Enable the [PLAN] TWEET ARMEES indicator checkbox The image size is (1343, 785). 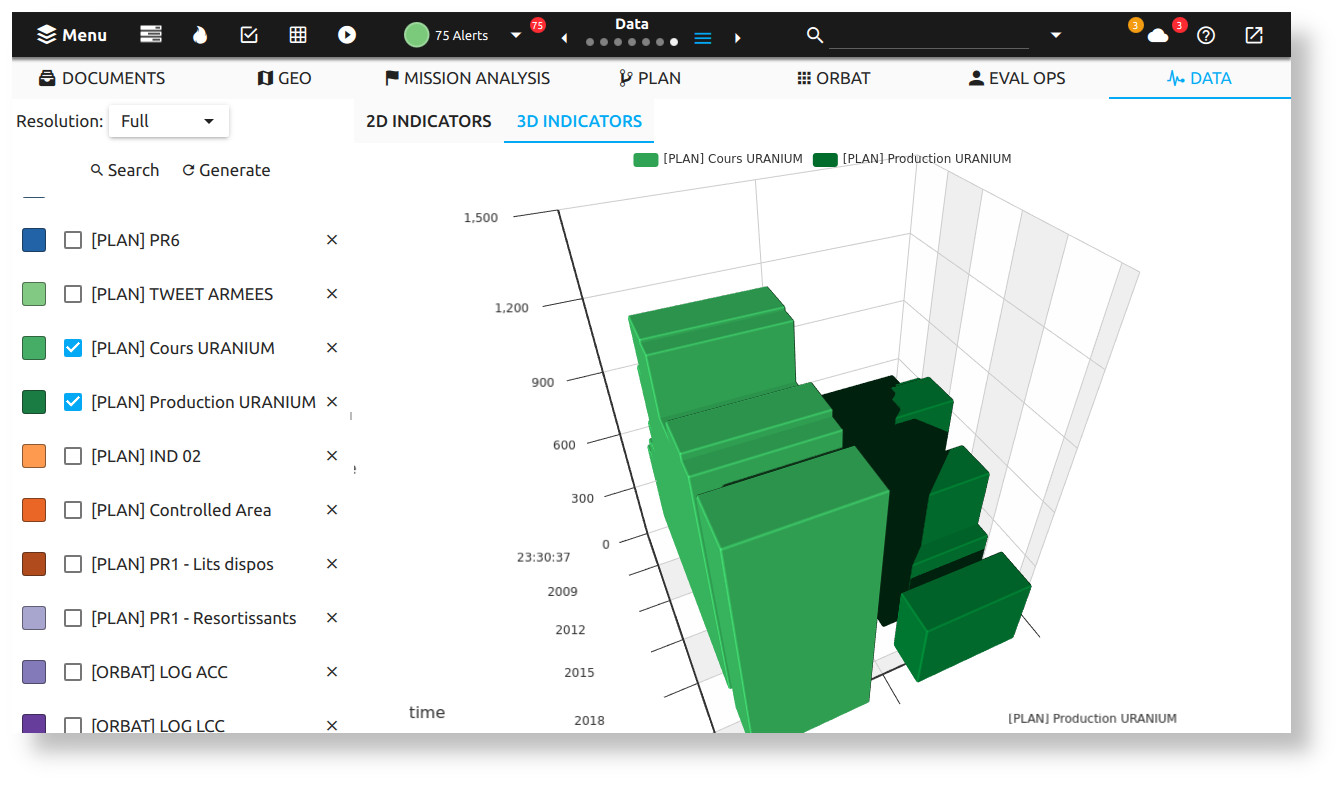[x=72, y=293]
